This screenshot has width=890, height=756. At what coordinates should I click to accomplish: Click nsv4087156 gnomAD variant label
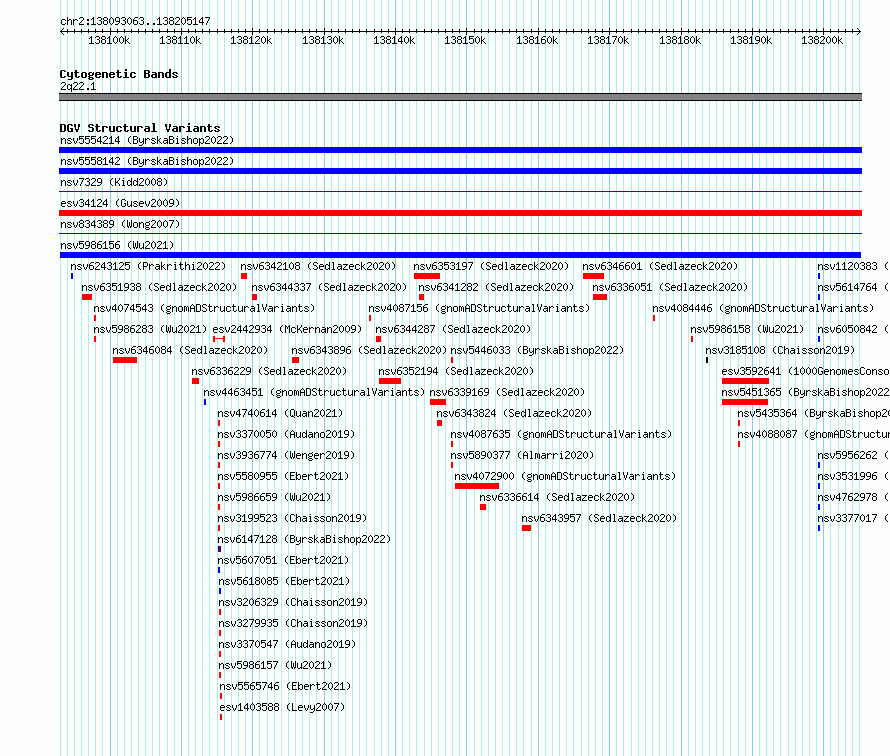479,308
